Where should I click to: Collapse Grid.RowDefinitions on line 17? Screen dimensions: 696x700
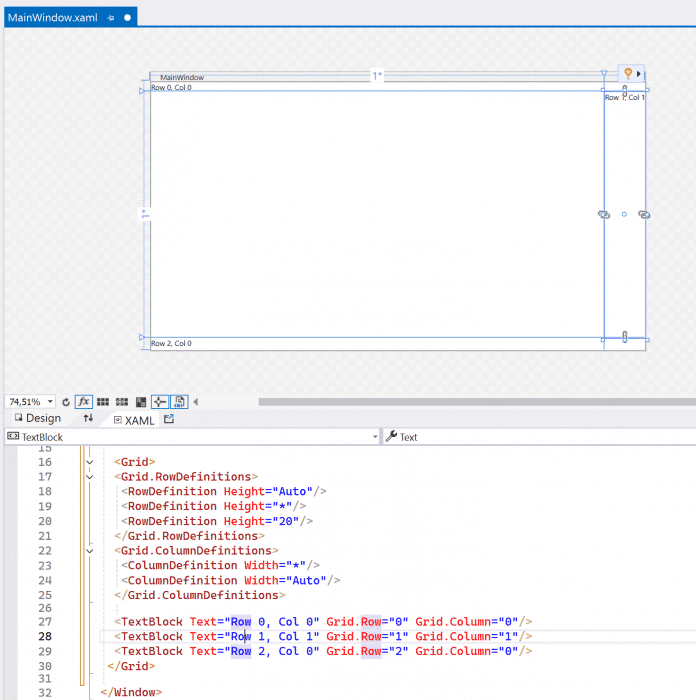pos(90,477)
